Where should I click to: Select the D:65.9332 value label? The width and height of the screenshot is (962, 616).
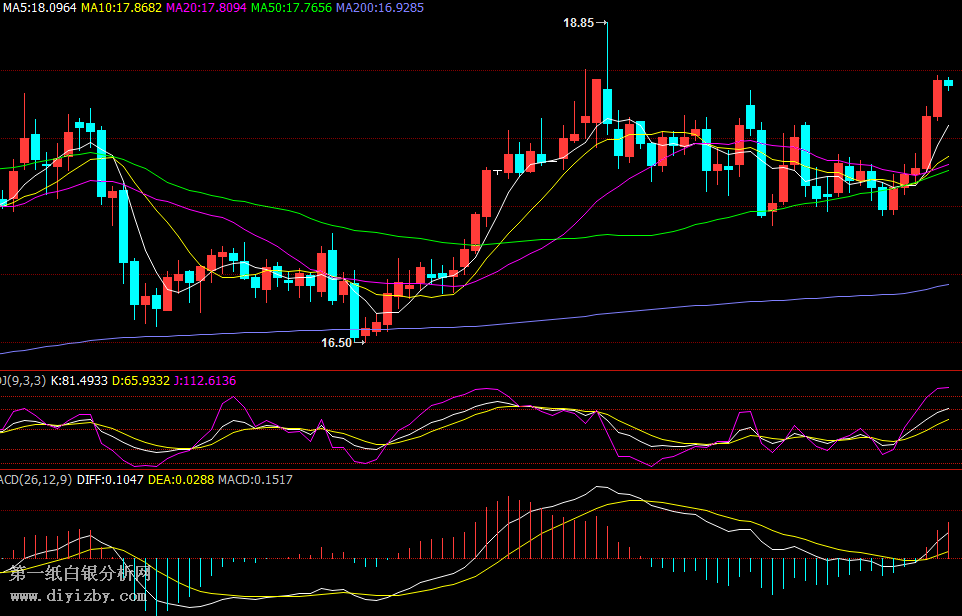(141, 380)
